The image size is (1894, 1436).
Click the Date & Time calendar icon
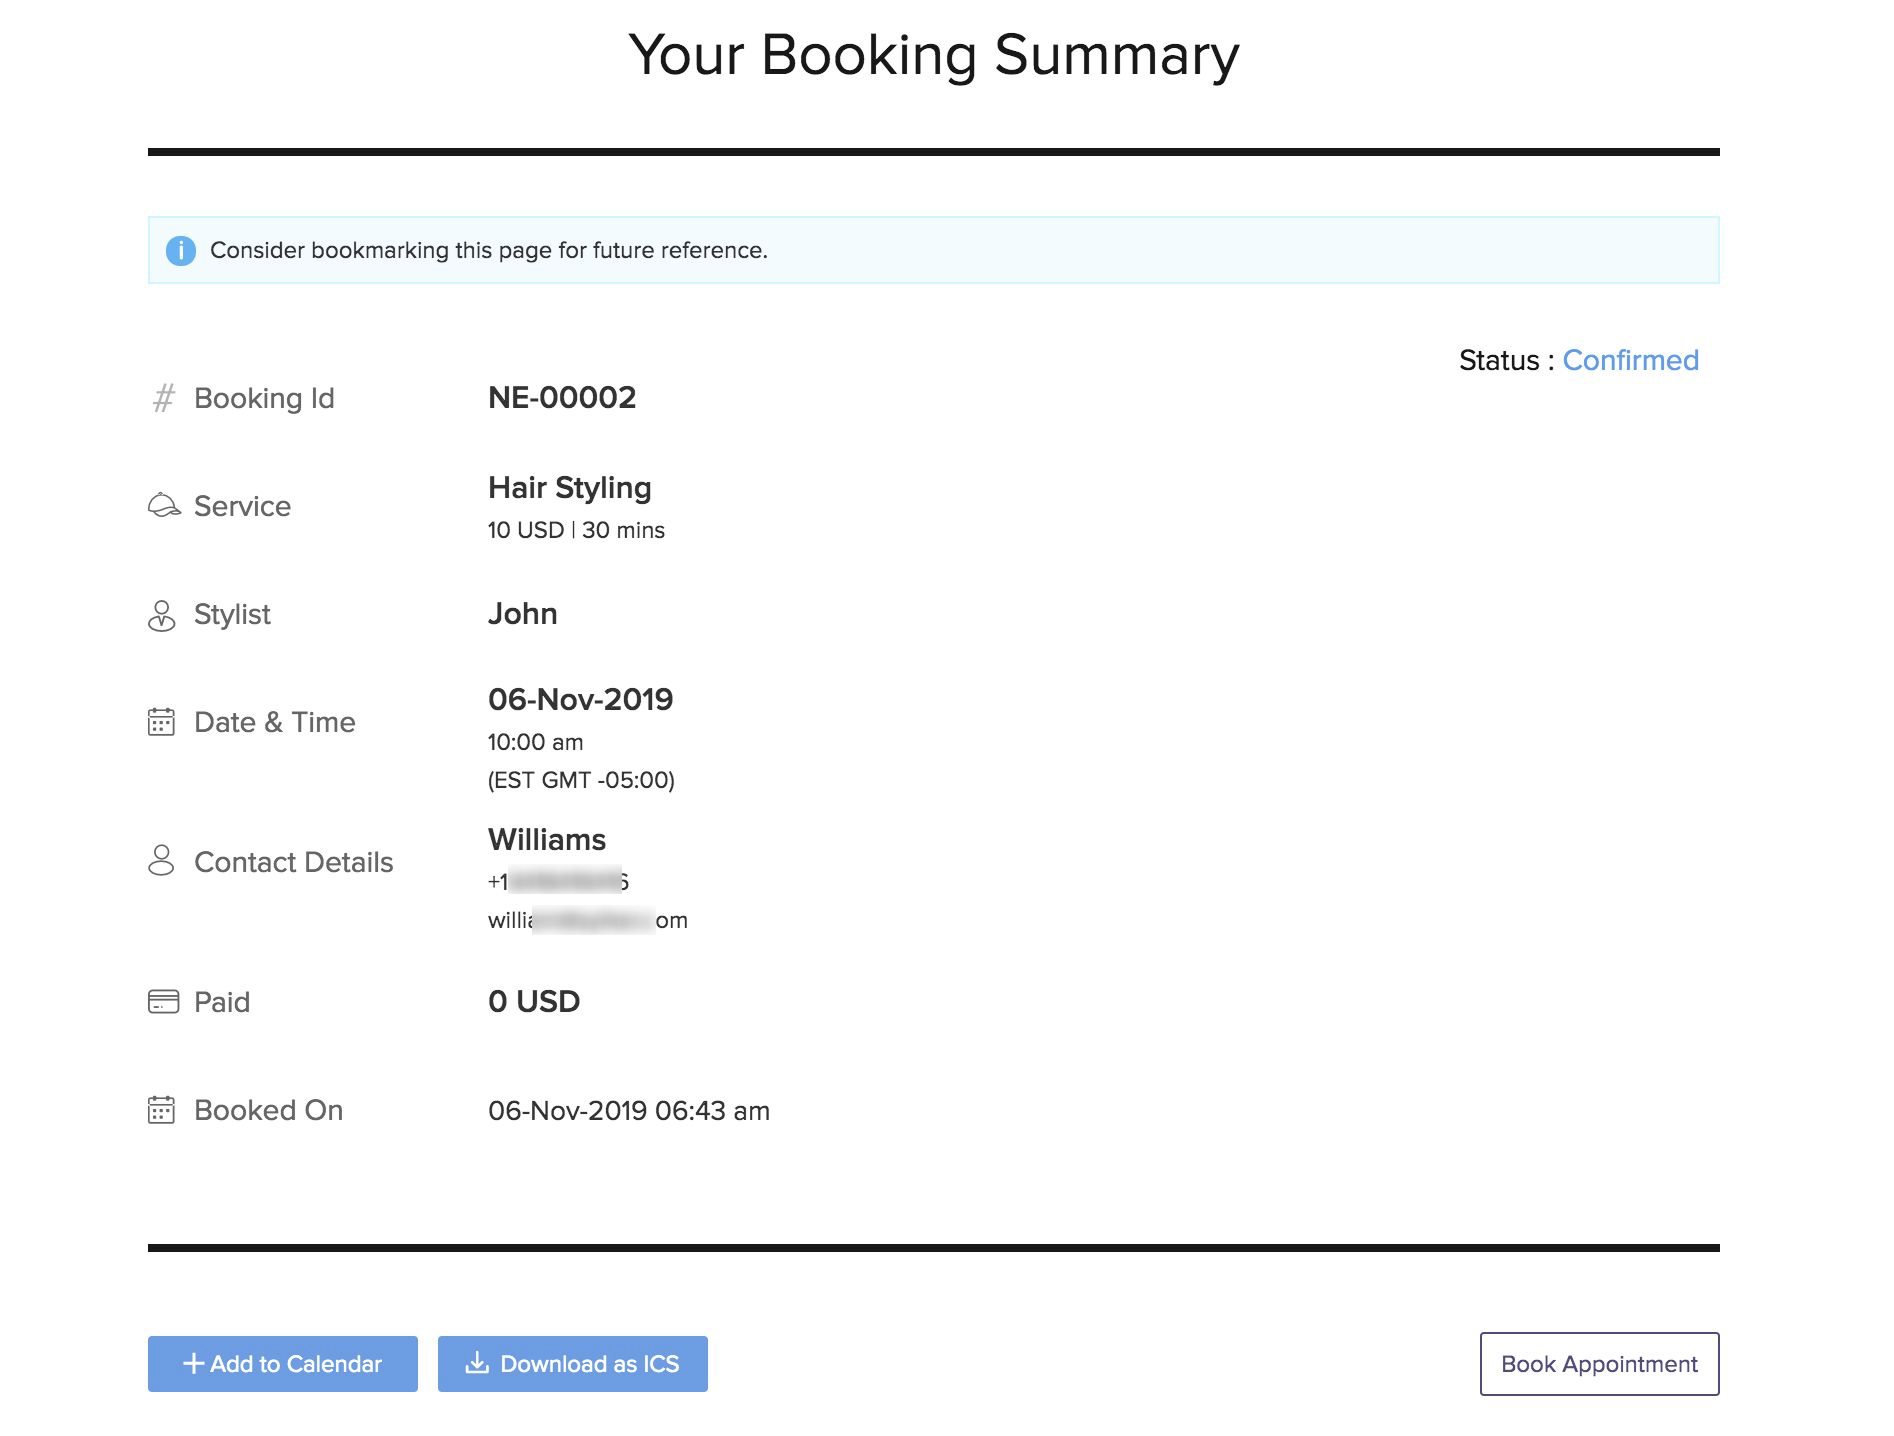click(161, 722)
